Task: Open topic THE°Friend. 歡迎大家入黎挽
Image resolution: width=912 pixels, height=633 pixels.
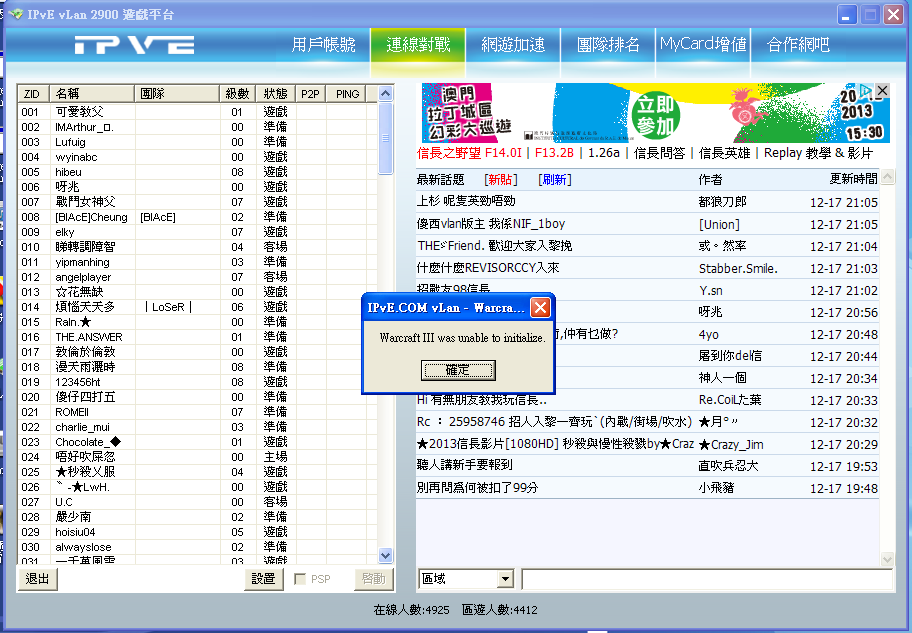Action: (494, 246)
